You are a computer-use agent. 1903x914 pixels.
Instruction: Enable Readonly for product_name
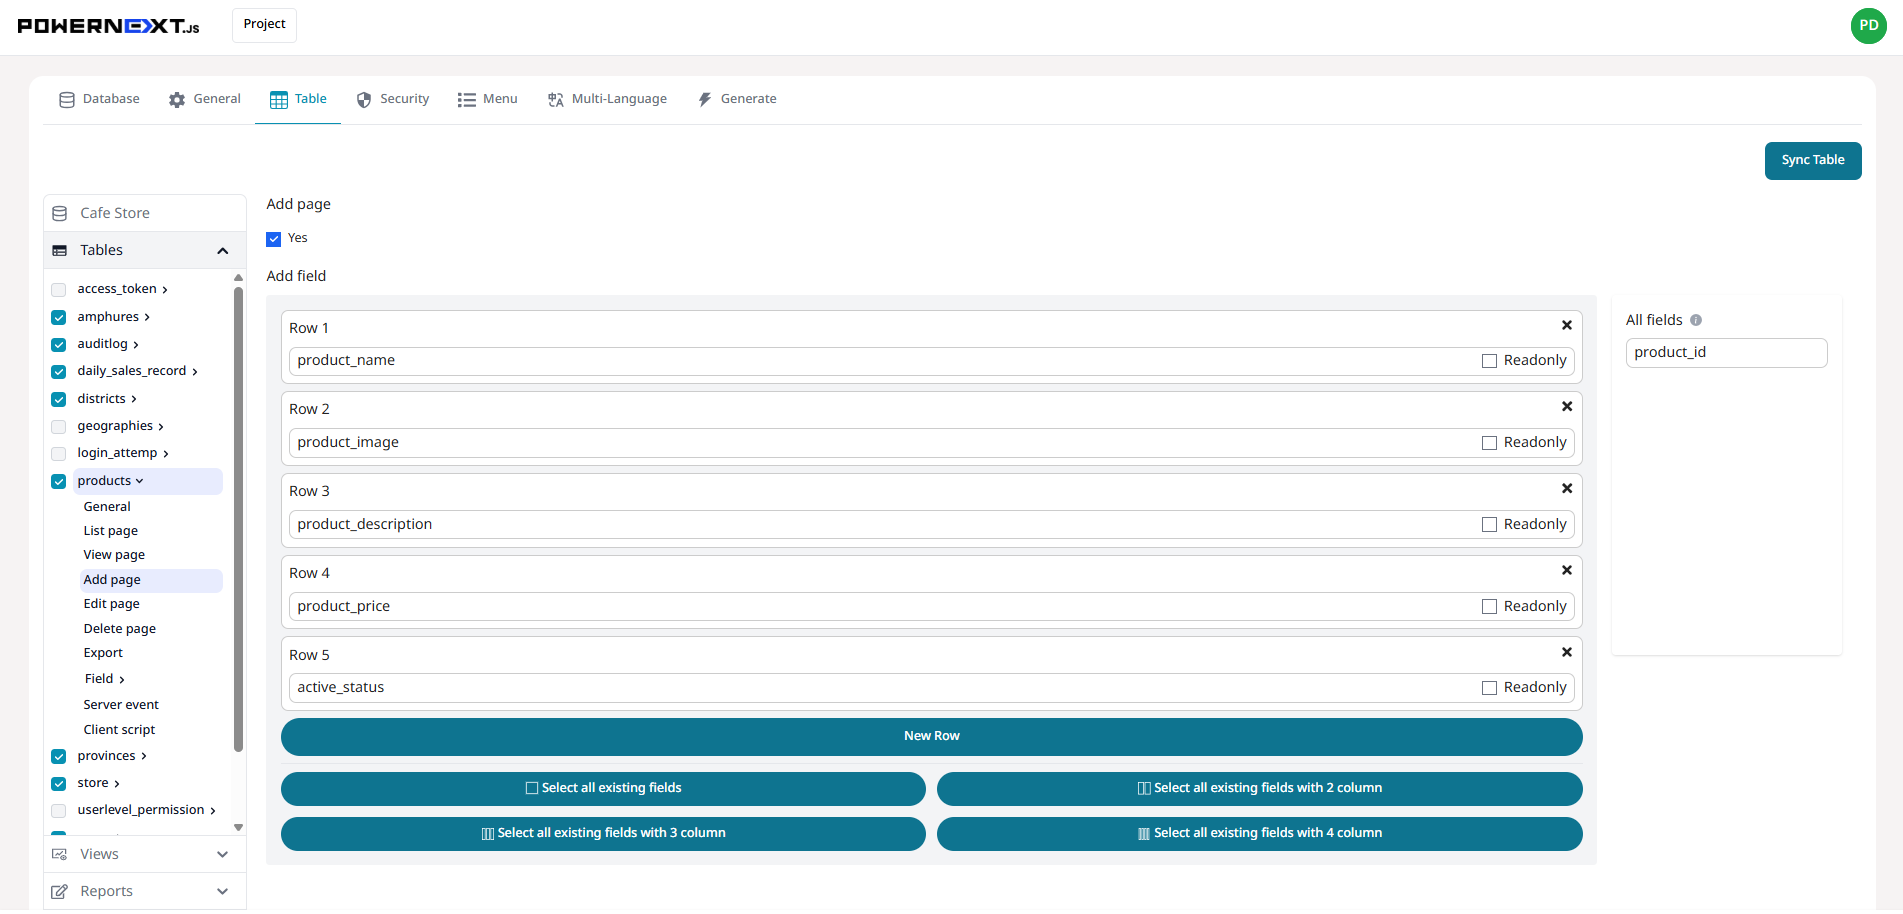click(x=1489, y=361)
